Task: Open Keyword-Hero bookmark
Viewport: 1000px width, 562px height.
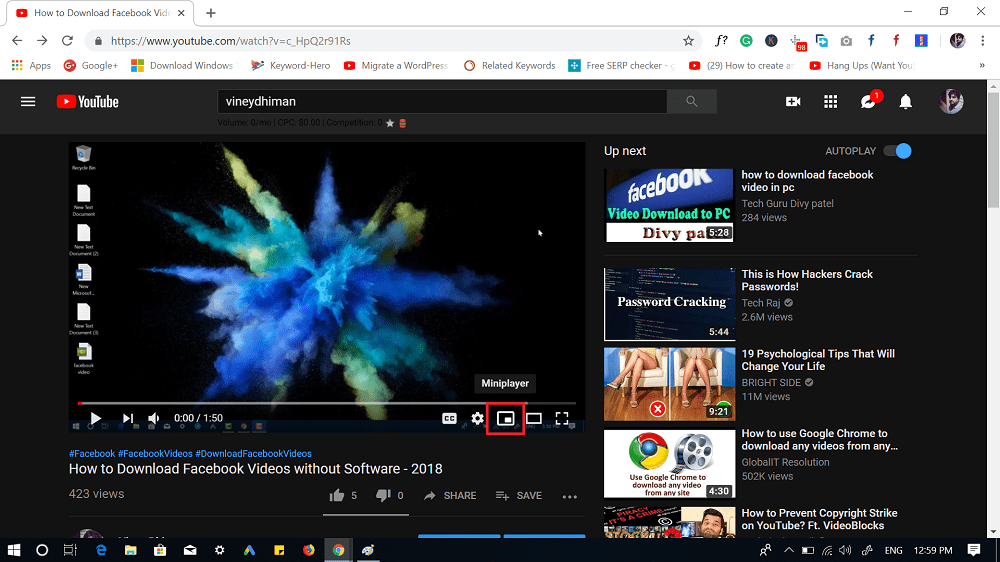Action: coord(291,66)
